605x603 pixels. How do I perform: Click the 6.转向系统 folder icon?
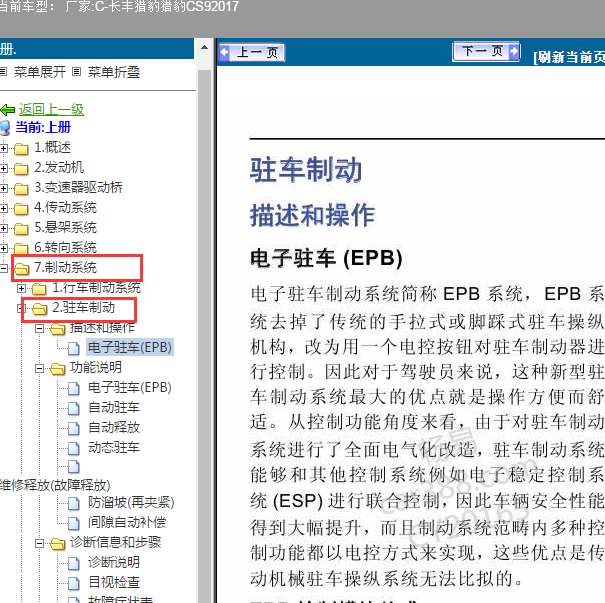[21, 248]
